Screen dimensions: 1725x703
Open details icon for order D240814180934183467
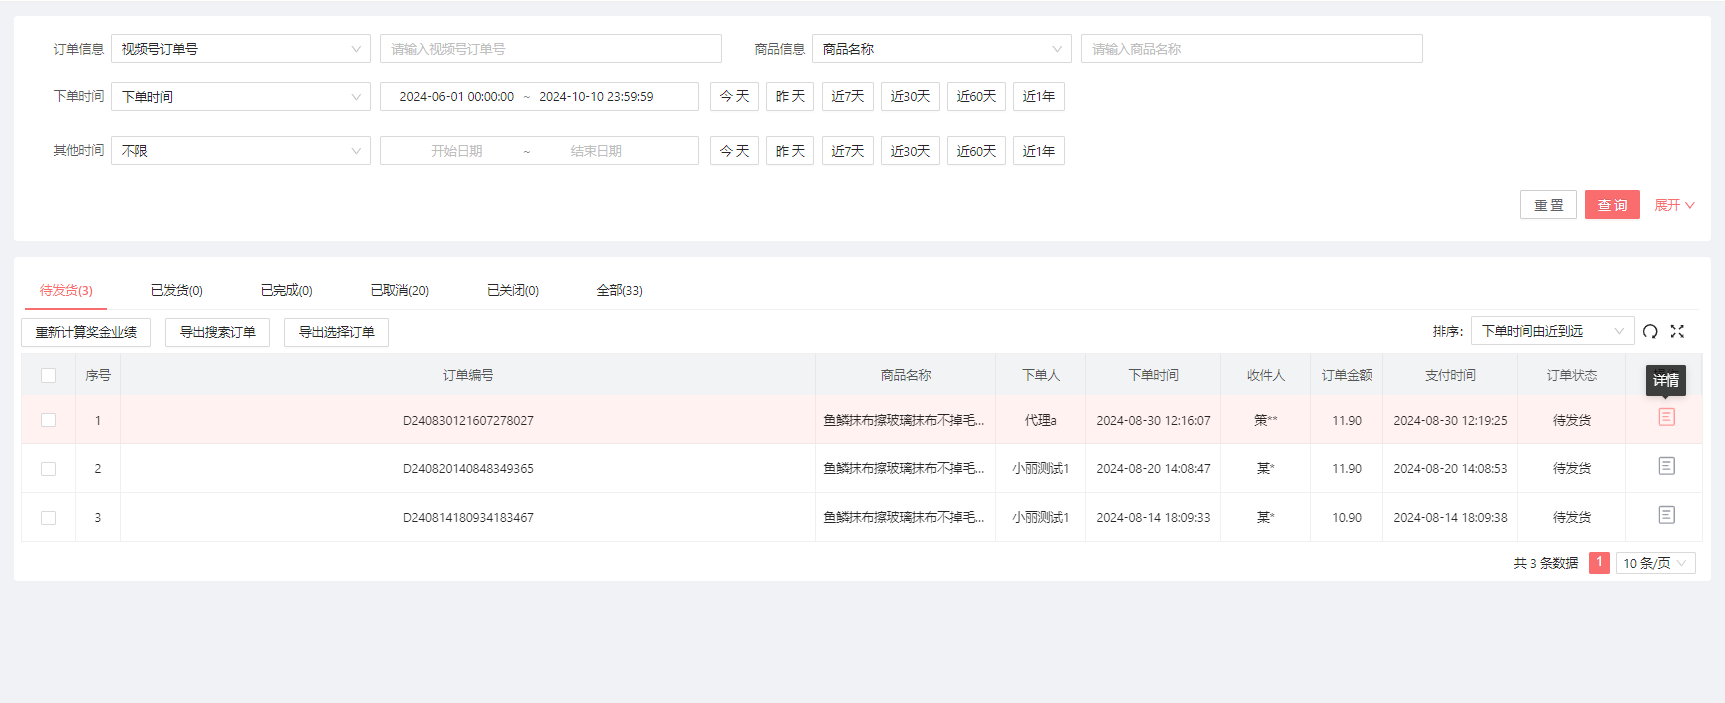click(x=1666, y=515)
